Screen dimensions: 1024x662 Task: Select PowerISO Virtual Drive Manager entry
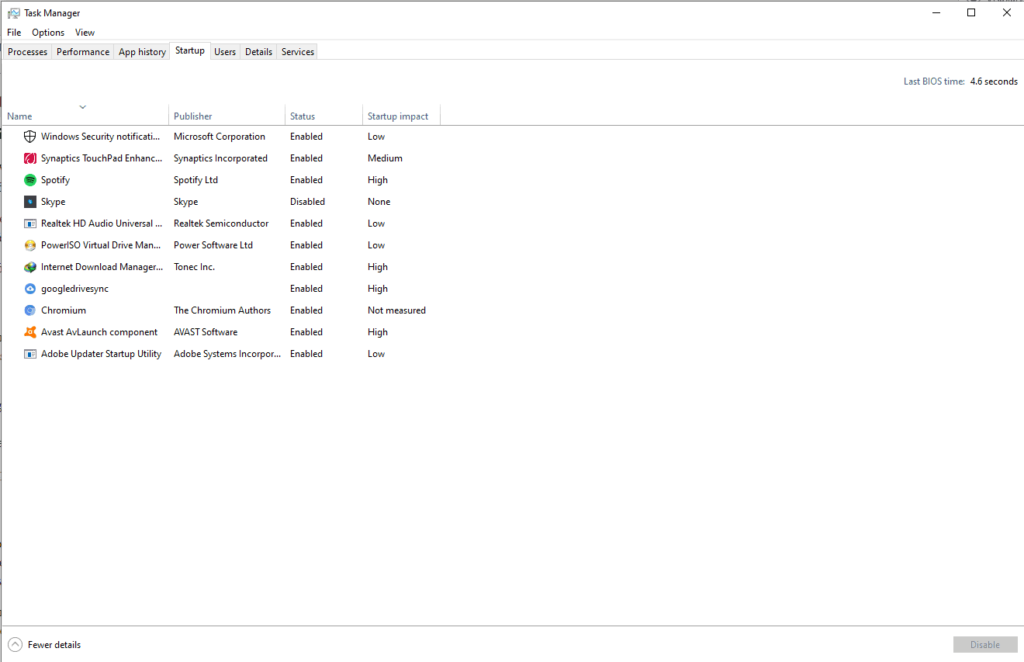click(101, 245)
